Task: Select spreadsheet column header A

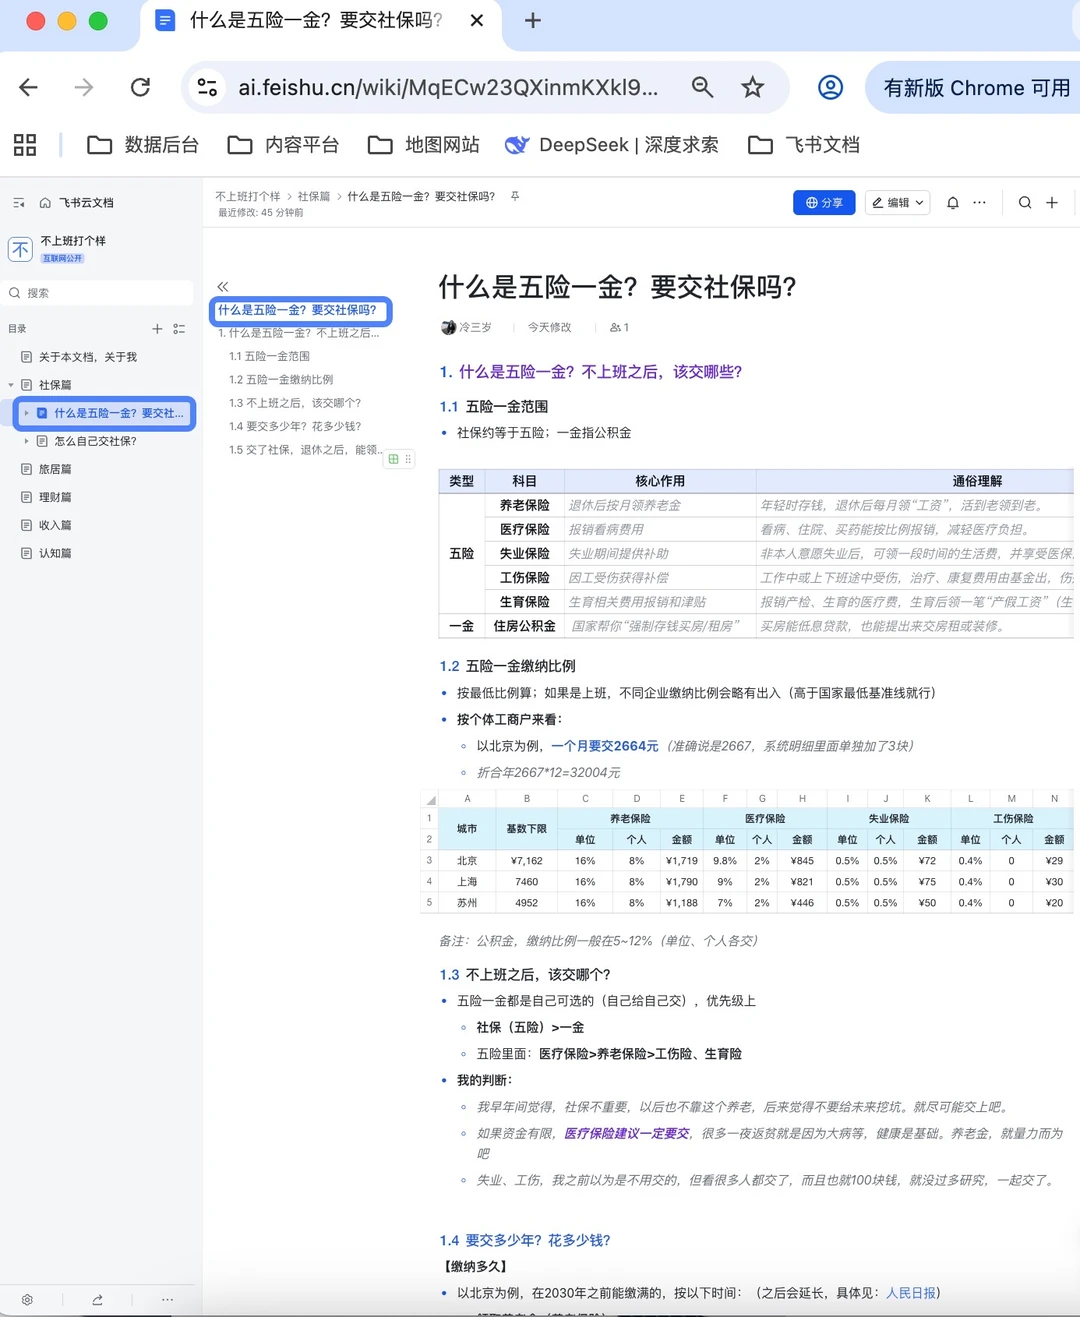Action: [x=467, y=799]
